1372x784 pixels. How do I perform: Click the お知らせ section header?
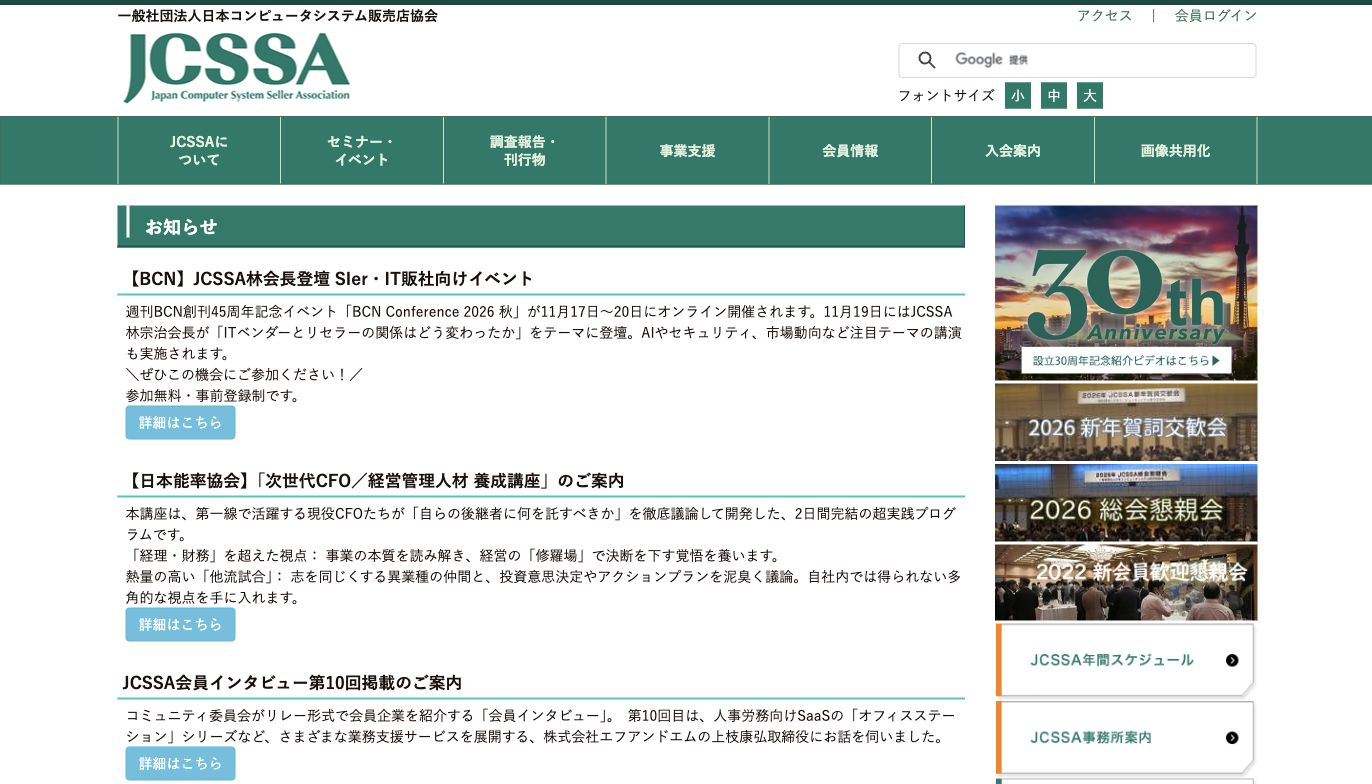[x=541, y=226]
